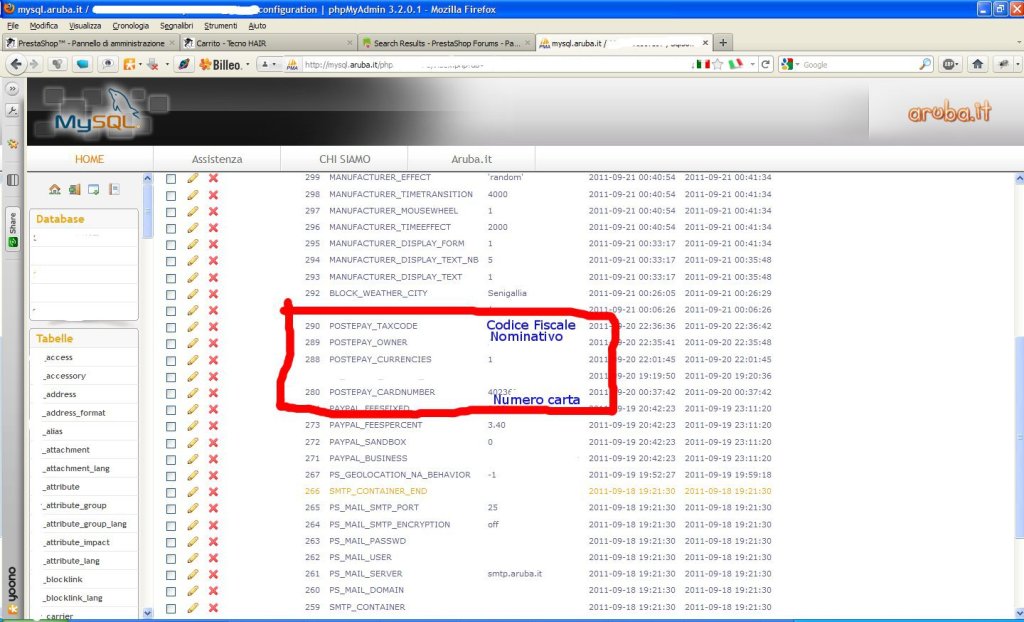Click the Aruba.it navigation link

pyautogui.click(x=472, y=159)
